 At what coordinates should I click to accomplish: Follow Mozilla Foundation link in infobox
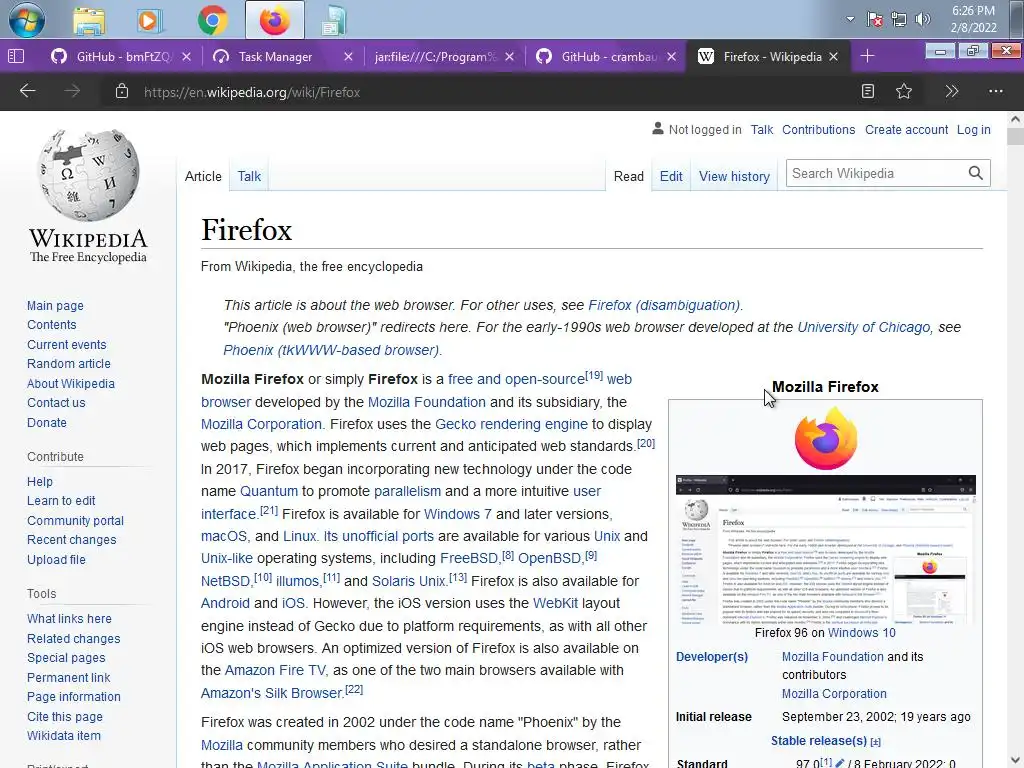click(833, 657)
